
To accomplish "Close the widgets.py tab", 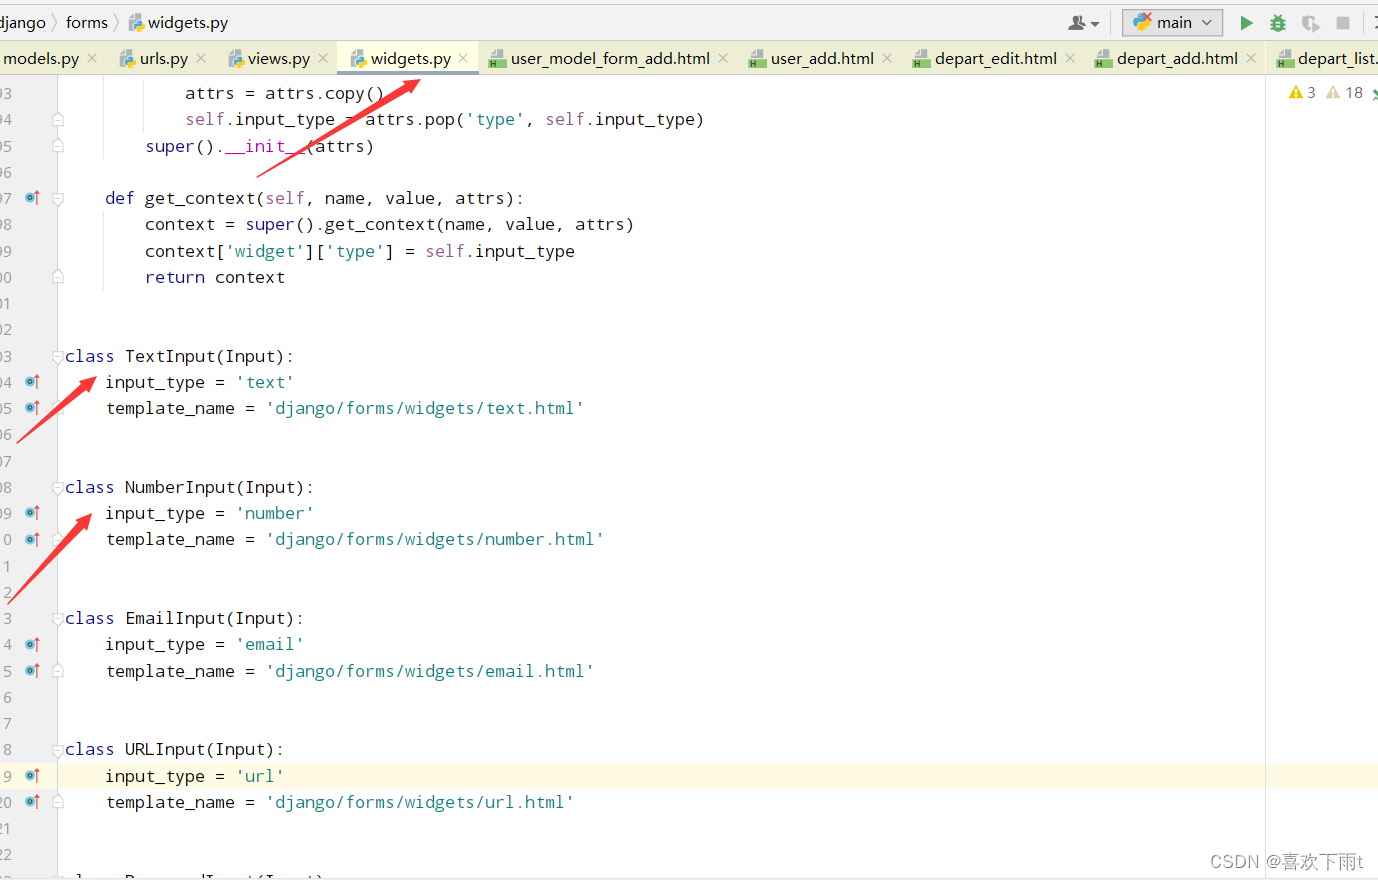I will [463, 58].
